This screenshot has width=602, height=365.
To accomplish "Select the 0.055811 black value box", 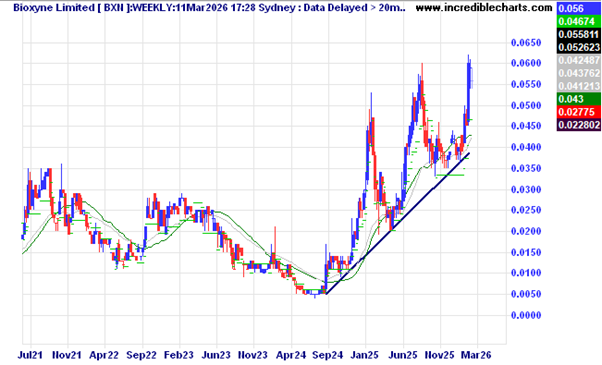I will (x=579, y=35).
